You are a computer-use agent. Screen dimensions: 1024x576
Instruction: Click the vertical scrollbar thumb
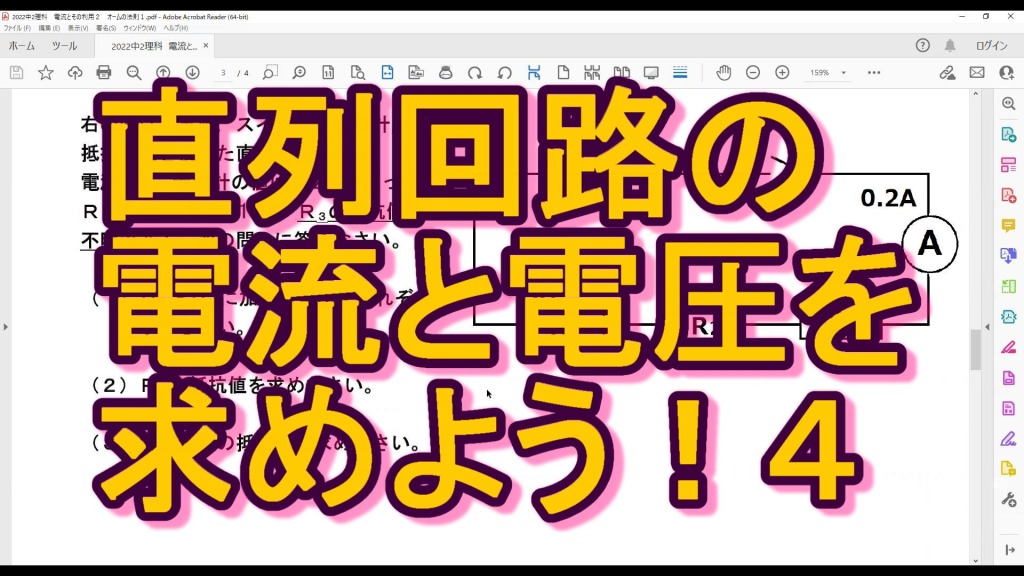(975, 350)
